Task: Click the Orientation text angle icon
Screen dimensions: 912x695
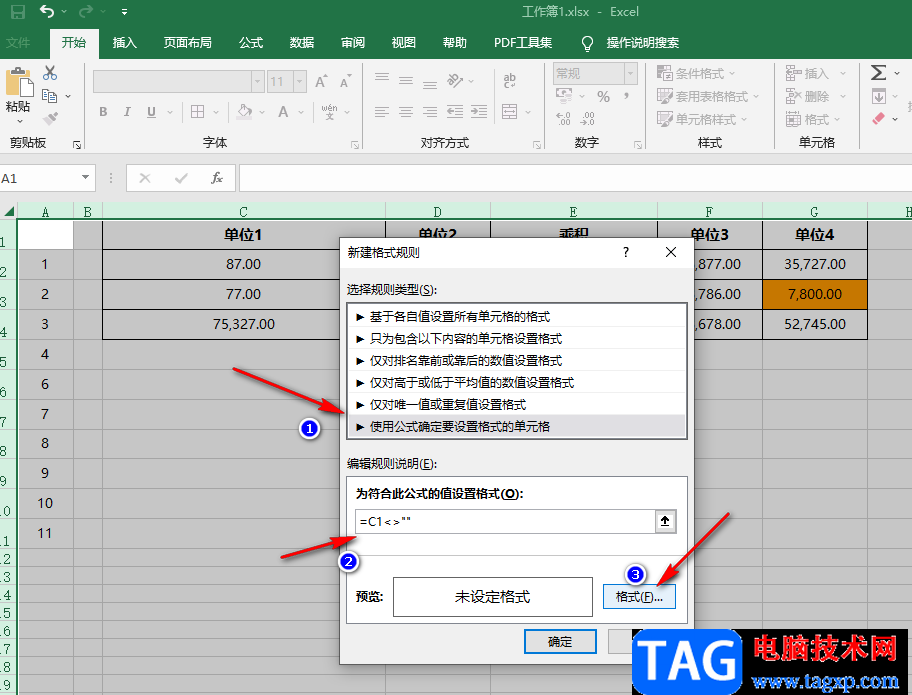Action: tap(455, 81)
